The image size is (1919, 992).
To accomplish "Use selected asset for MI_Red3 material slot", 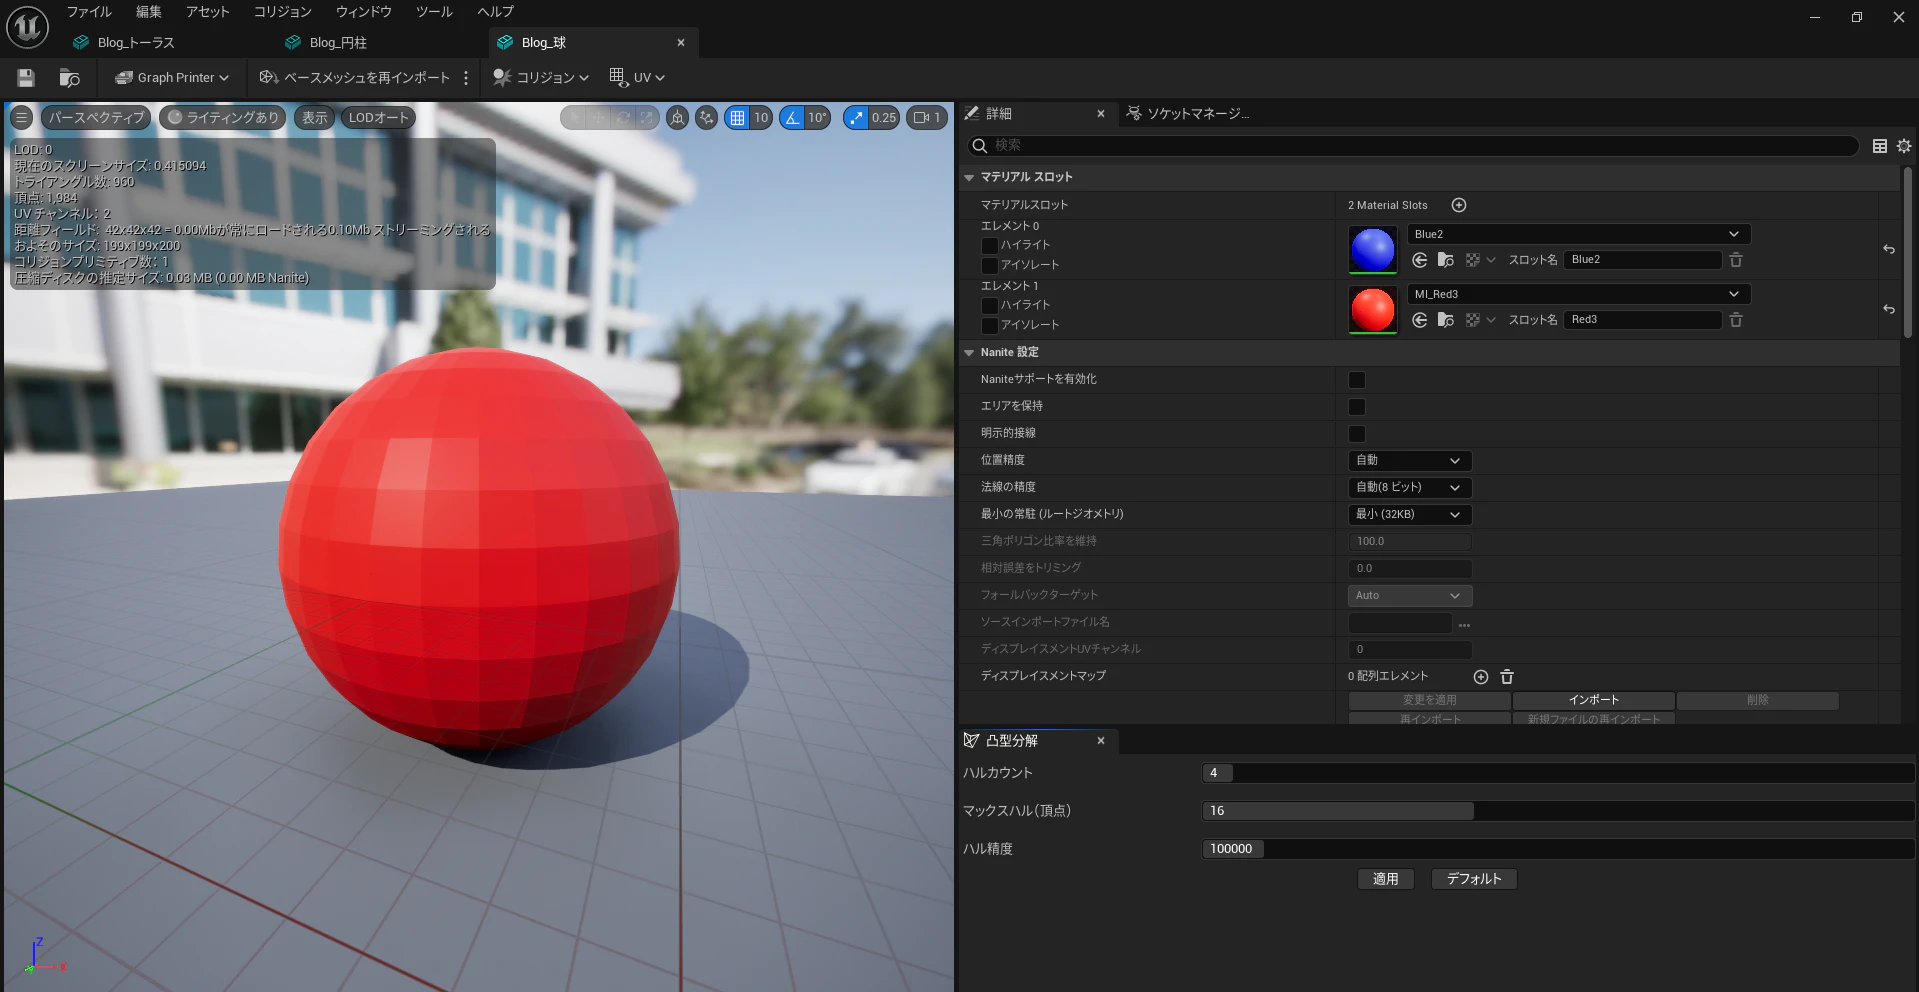I will click(1420, 320).
